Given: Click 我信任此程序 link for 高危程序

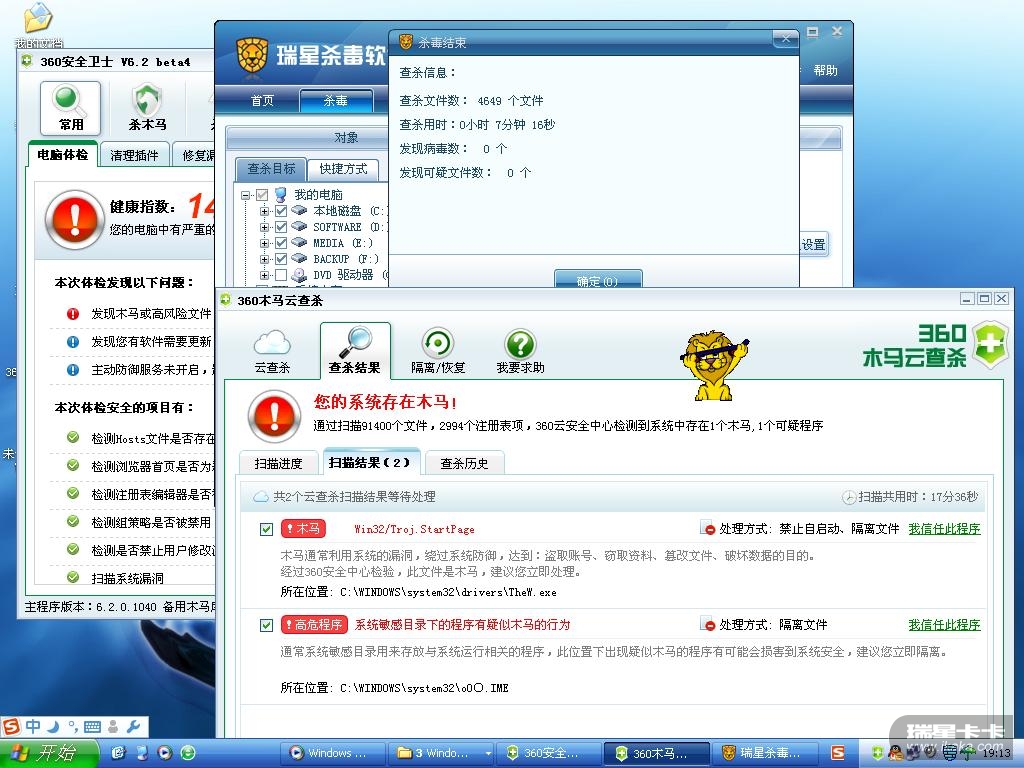Looking at the screenshot, I should coord(944,625).
